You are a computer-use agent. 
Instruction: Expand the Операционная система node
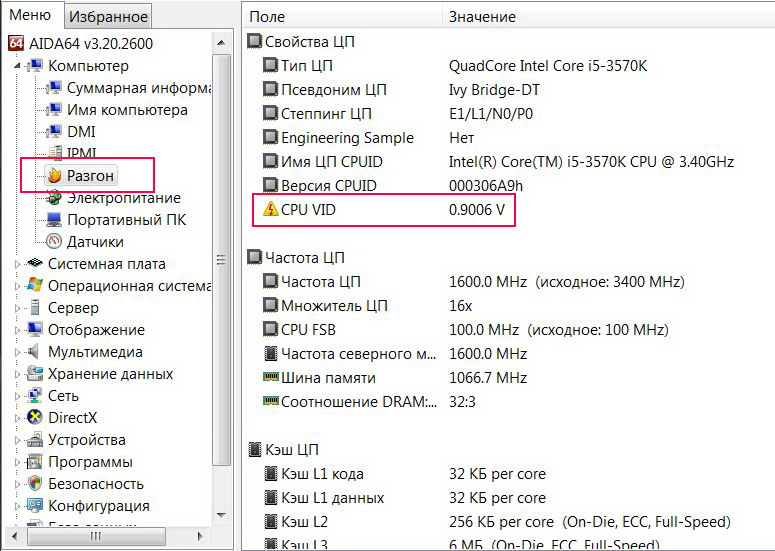pos(17,286)
